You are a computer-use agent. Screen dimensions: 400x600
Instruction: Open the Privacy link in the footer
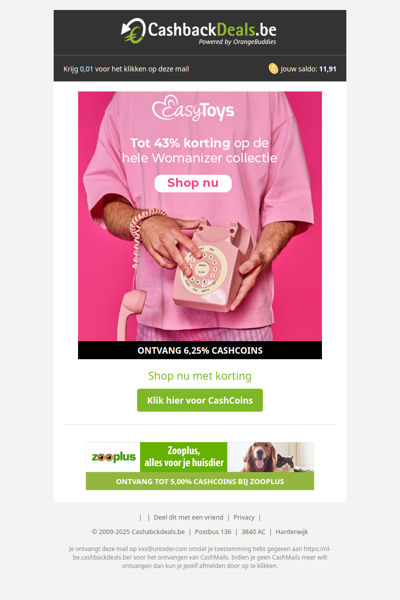click(x=244, y=517)
